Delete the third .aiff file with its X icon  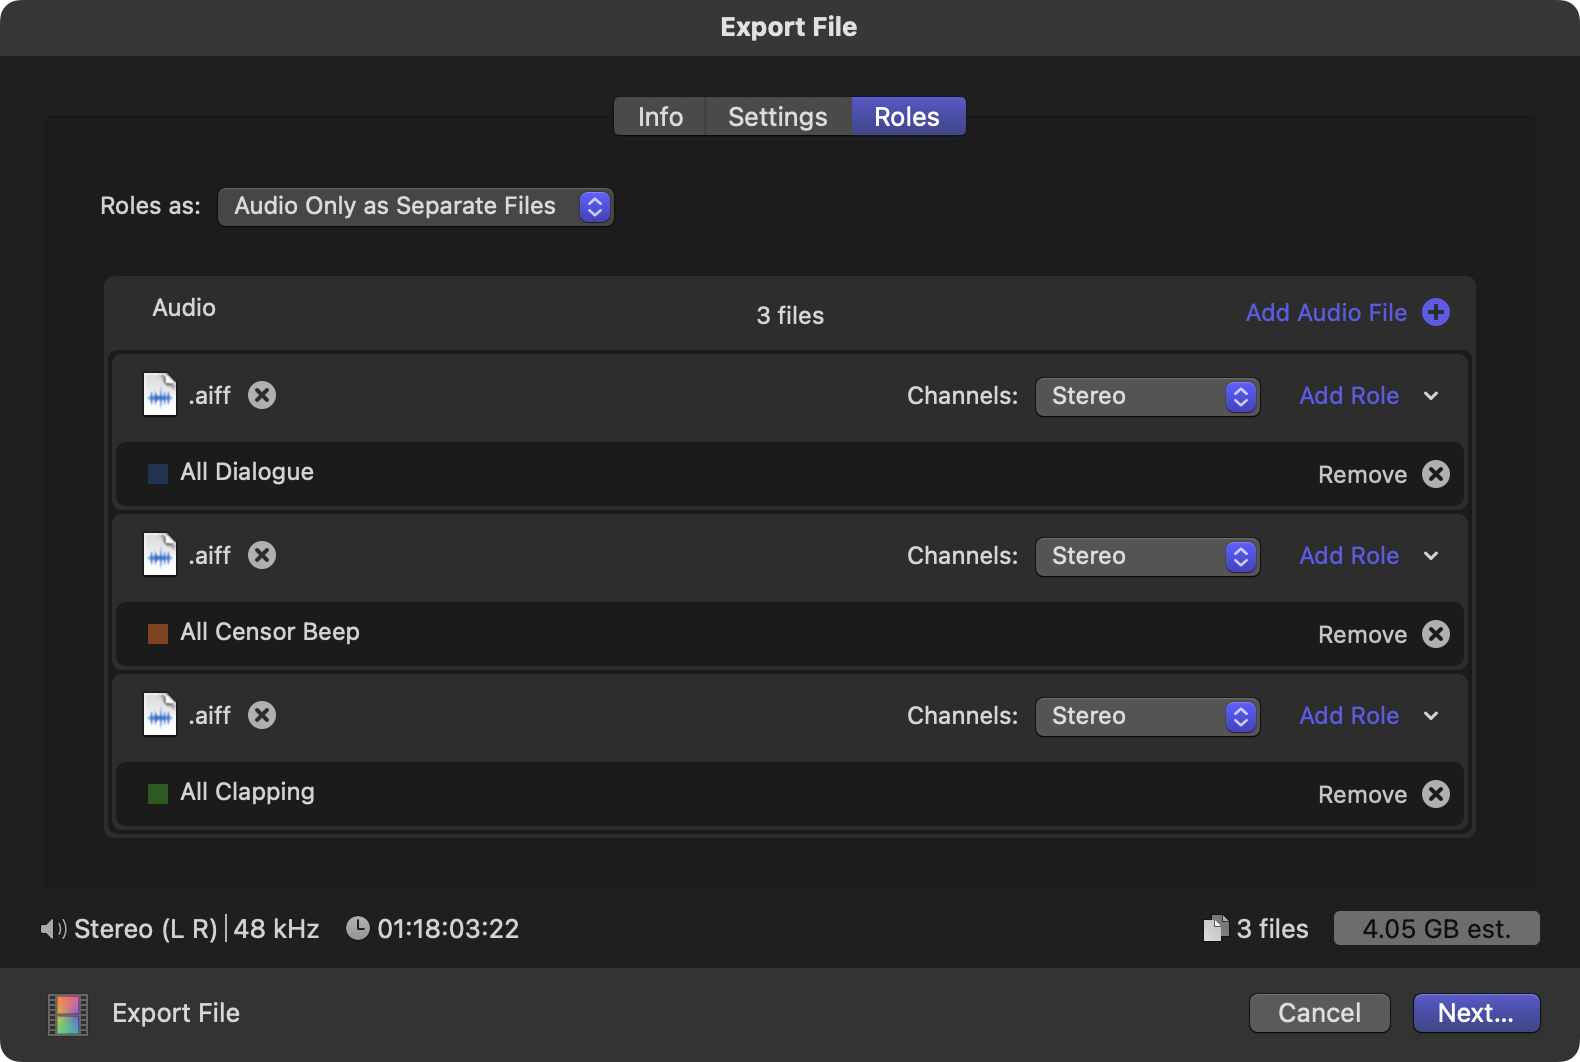tap(262, 715)
